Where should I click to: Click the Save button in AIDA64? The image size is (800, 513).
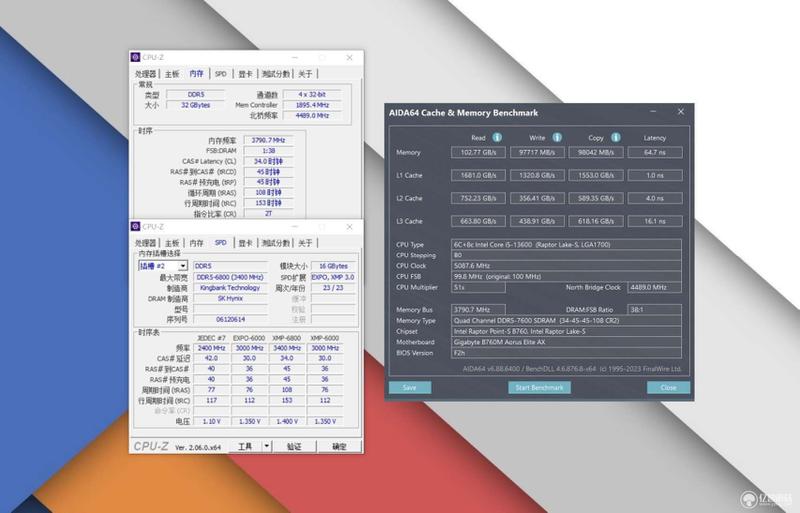click(410, 387)
